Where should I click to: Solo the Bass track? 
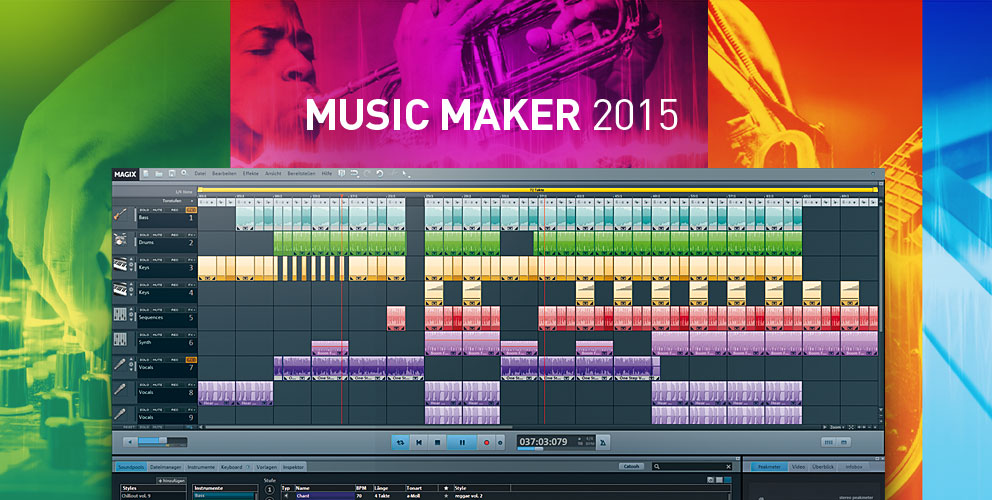143,210
